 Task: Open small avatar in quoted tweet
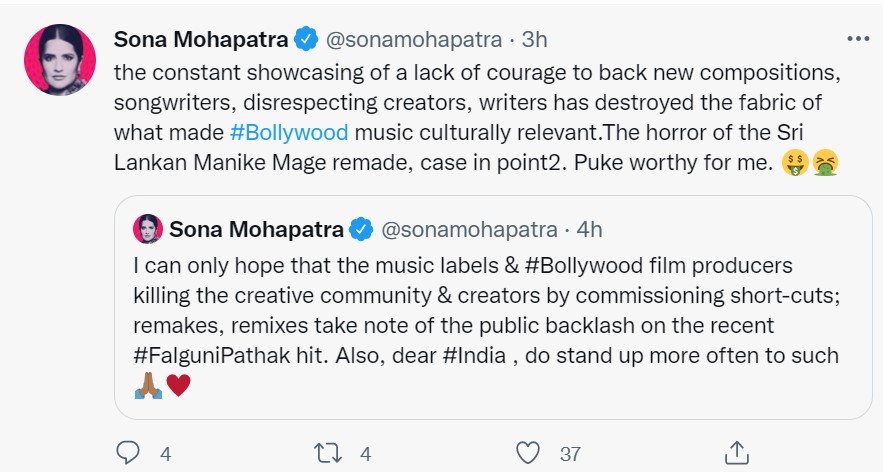pos(148,229)
